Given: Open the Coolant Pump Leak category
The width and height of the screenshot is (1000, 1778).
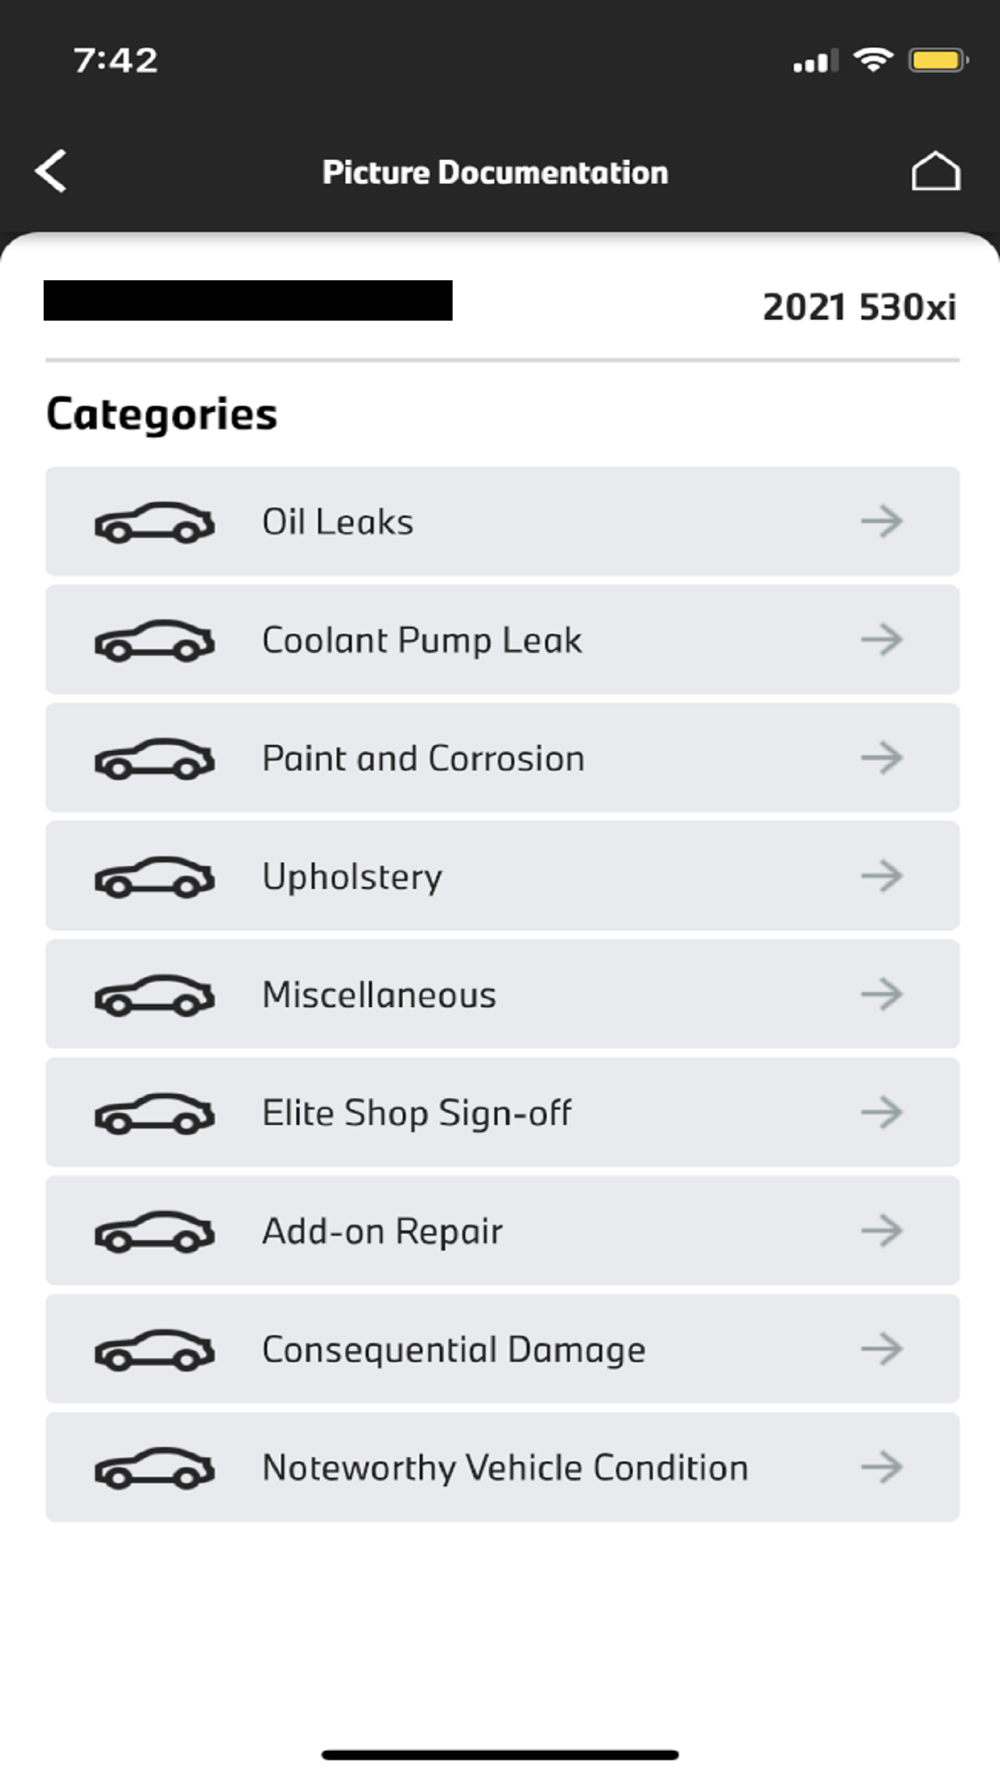Looking at the screenshot, I should pyautogui.click(x=502, y=640).
